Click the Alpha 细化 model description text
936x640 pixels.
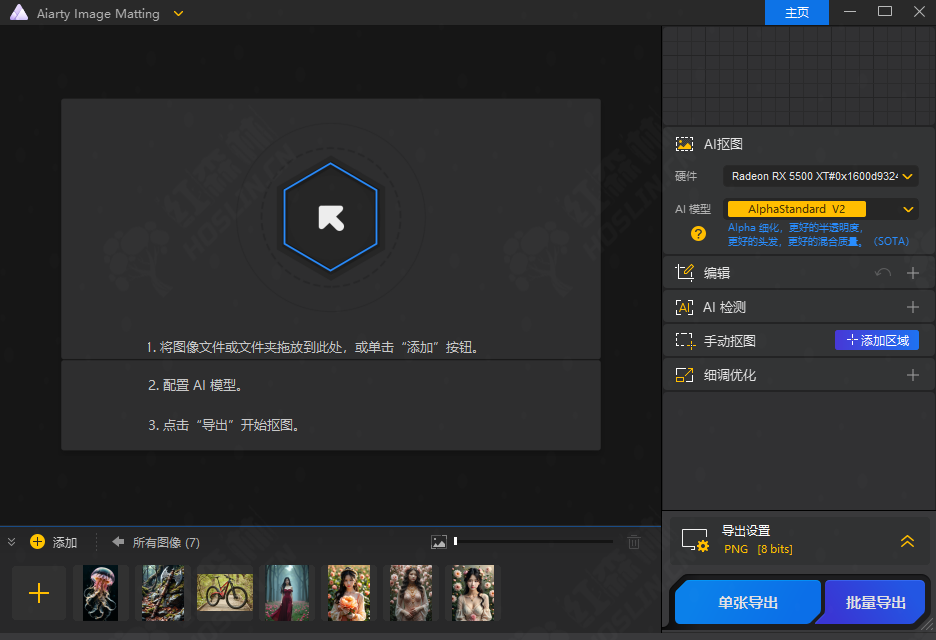tap(818, 235)
